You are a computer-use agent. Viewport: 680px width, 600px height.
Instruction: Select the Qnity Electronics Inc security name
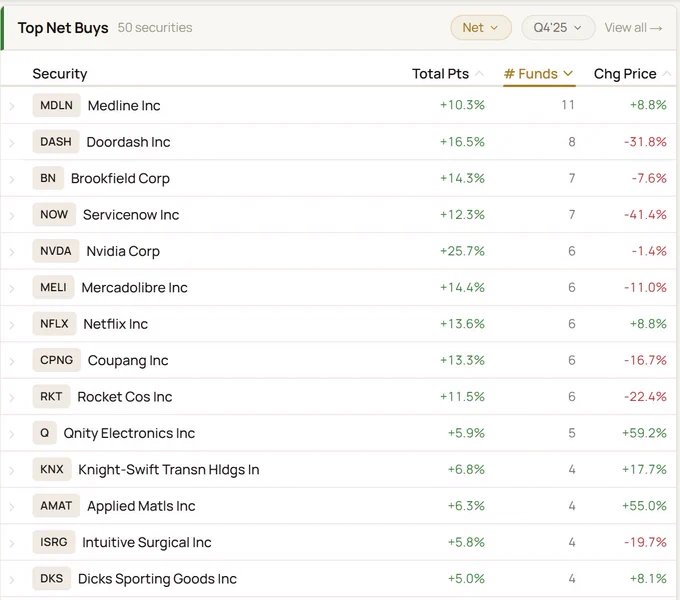(129, 434)
